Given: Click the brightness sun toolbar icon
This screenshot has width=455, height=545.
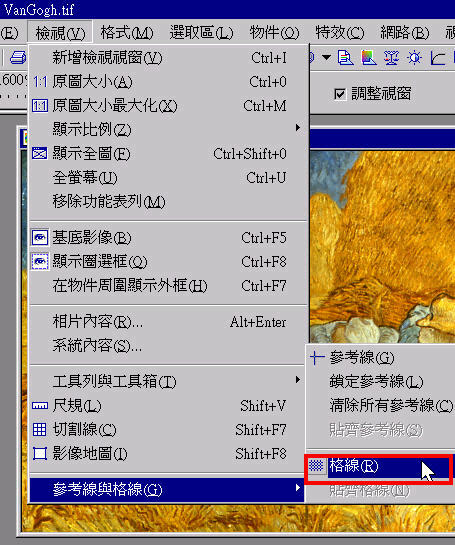Looking at the screenshot, I should (415, 58).
